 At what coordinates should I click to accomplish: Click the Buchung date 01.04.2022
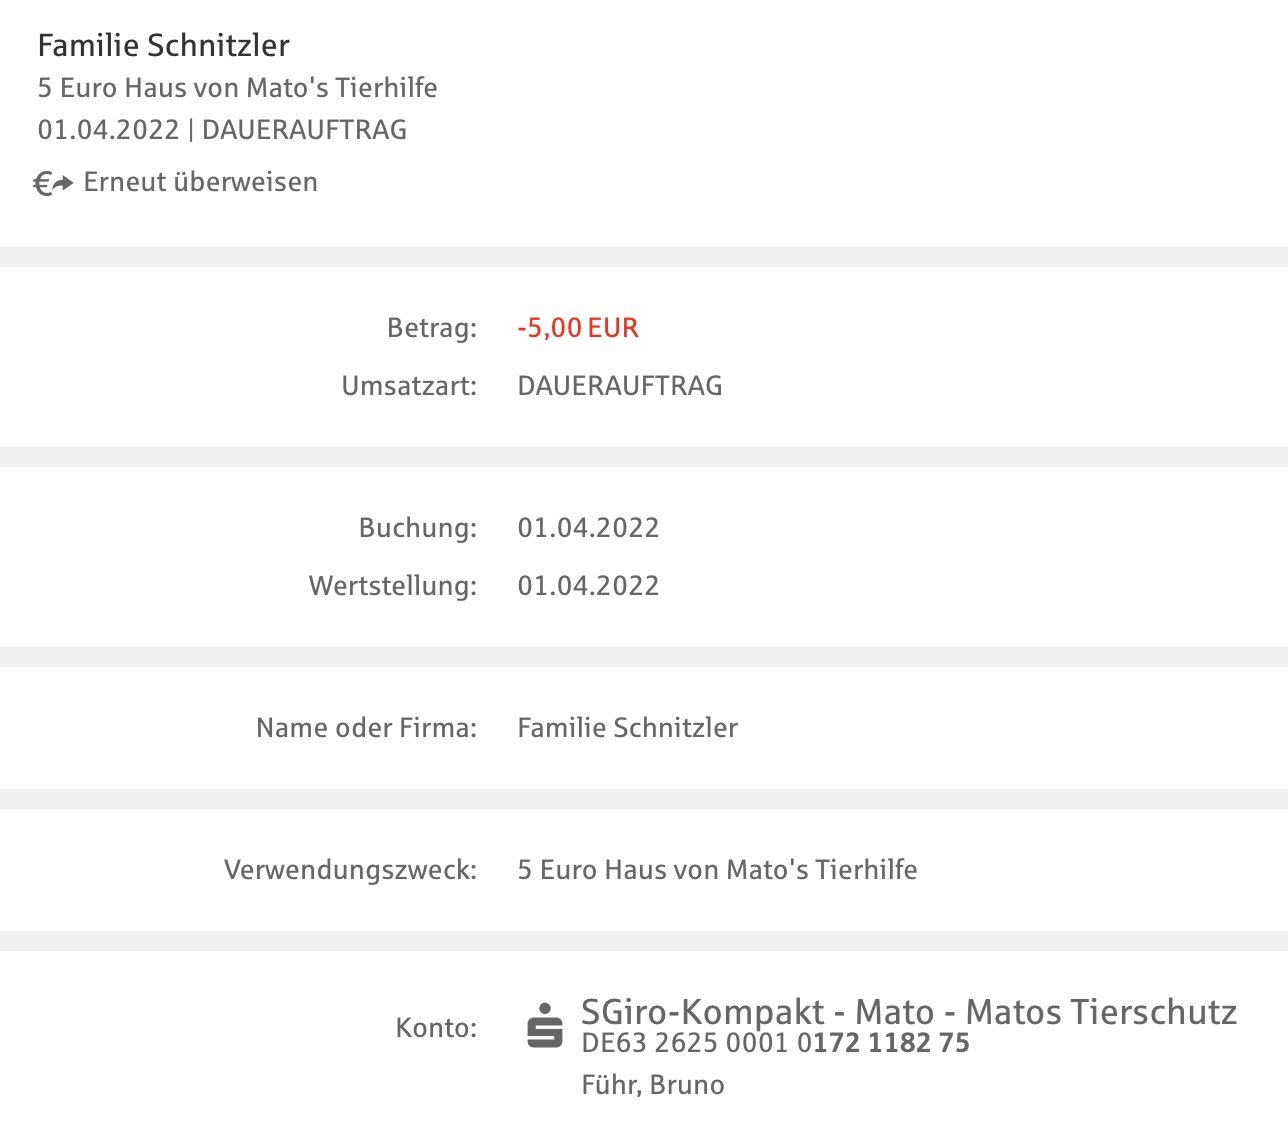coord(588,528)
